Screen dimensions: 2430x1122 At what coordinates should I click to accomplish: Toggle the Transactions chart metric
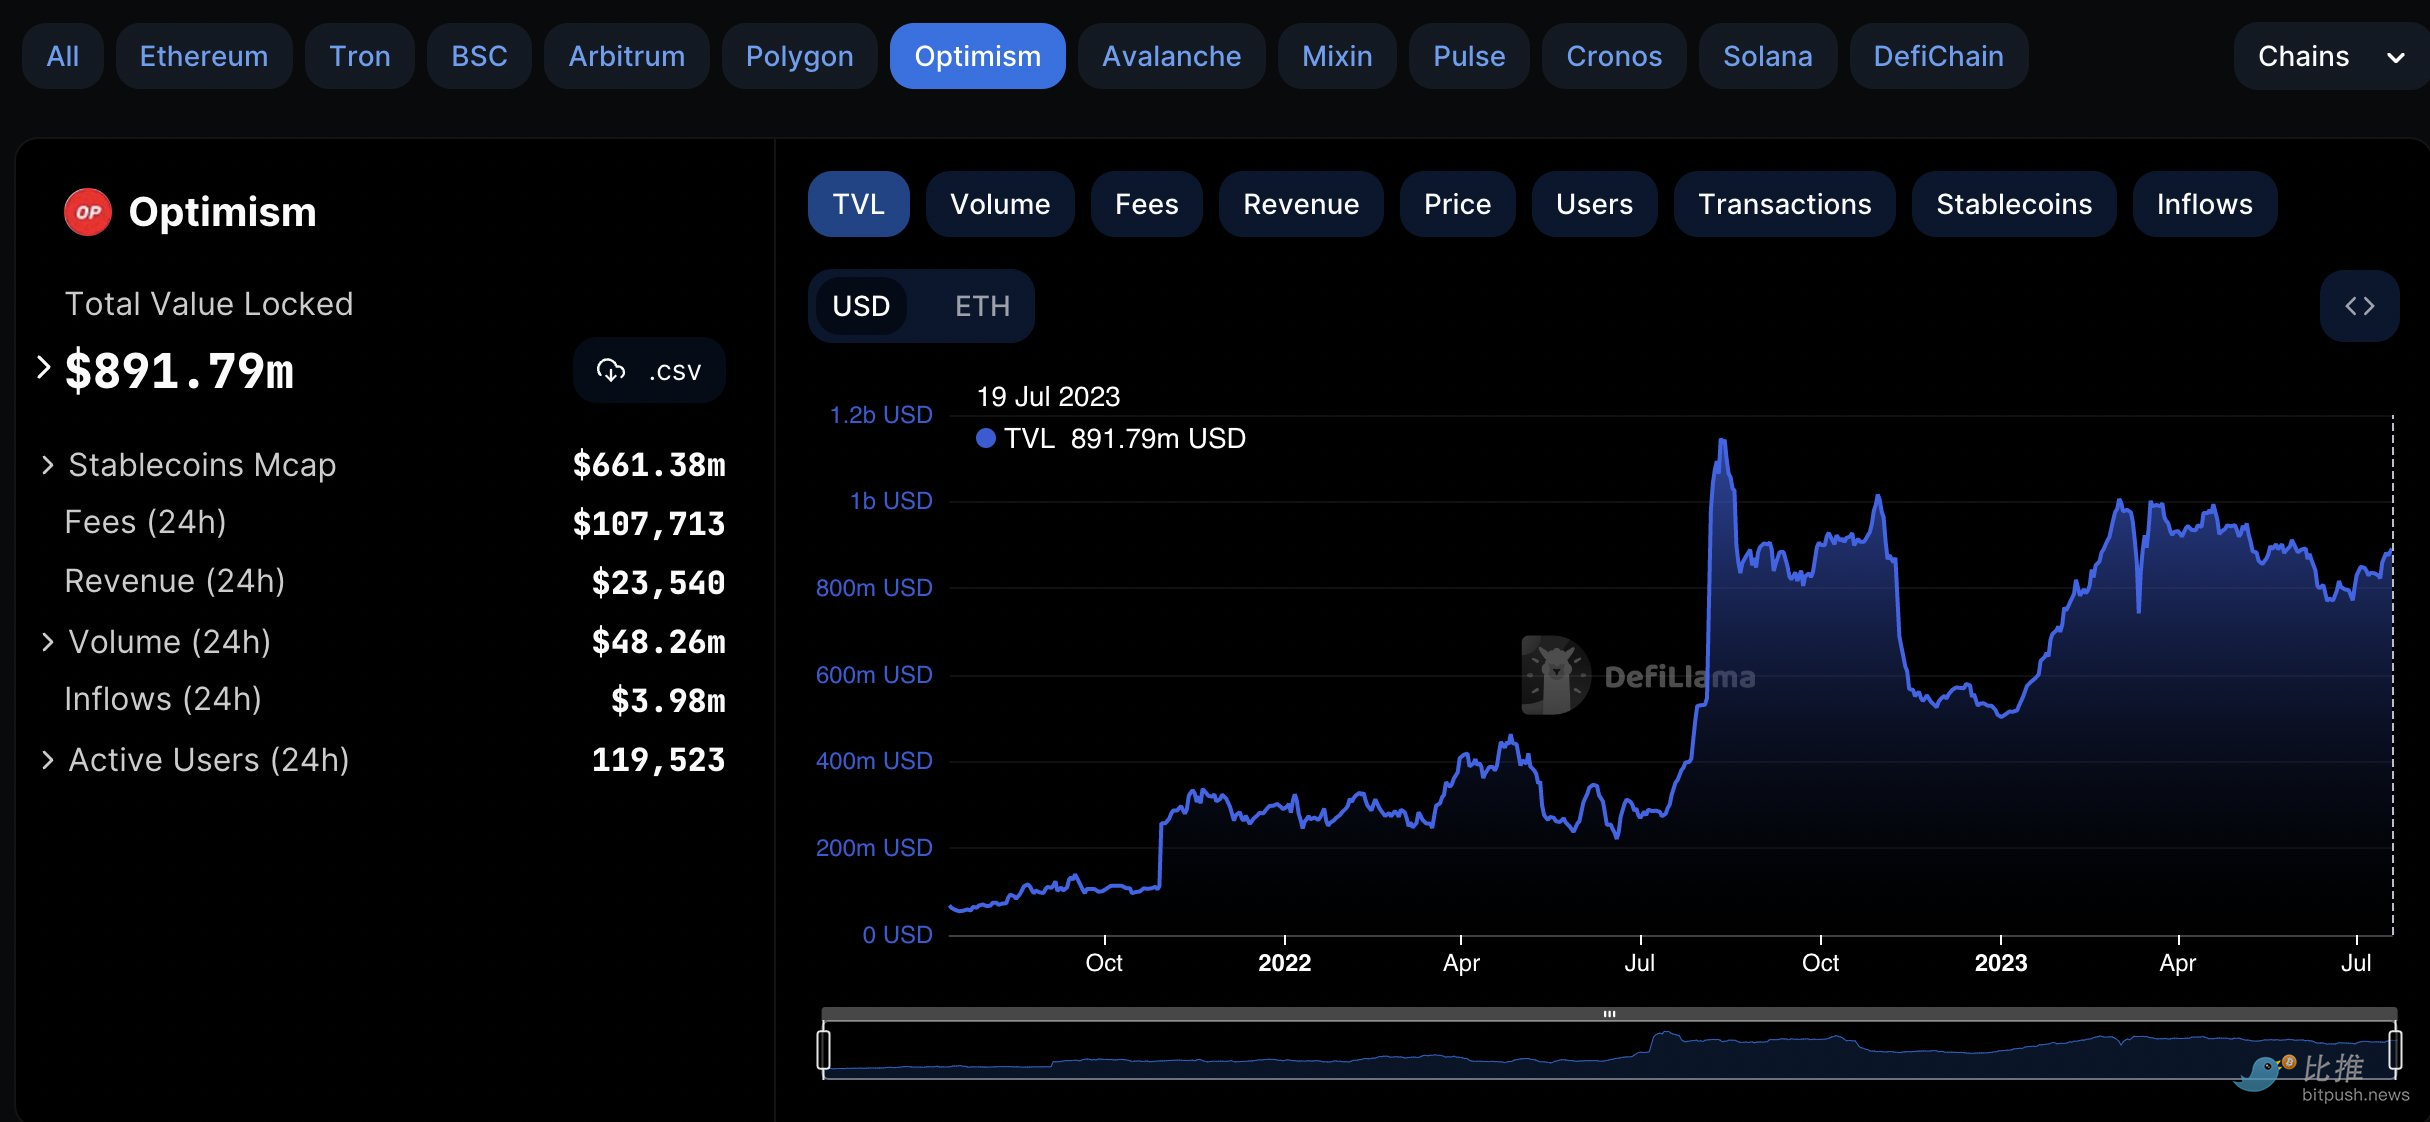tap(1784, 204)
